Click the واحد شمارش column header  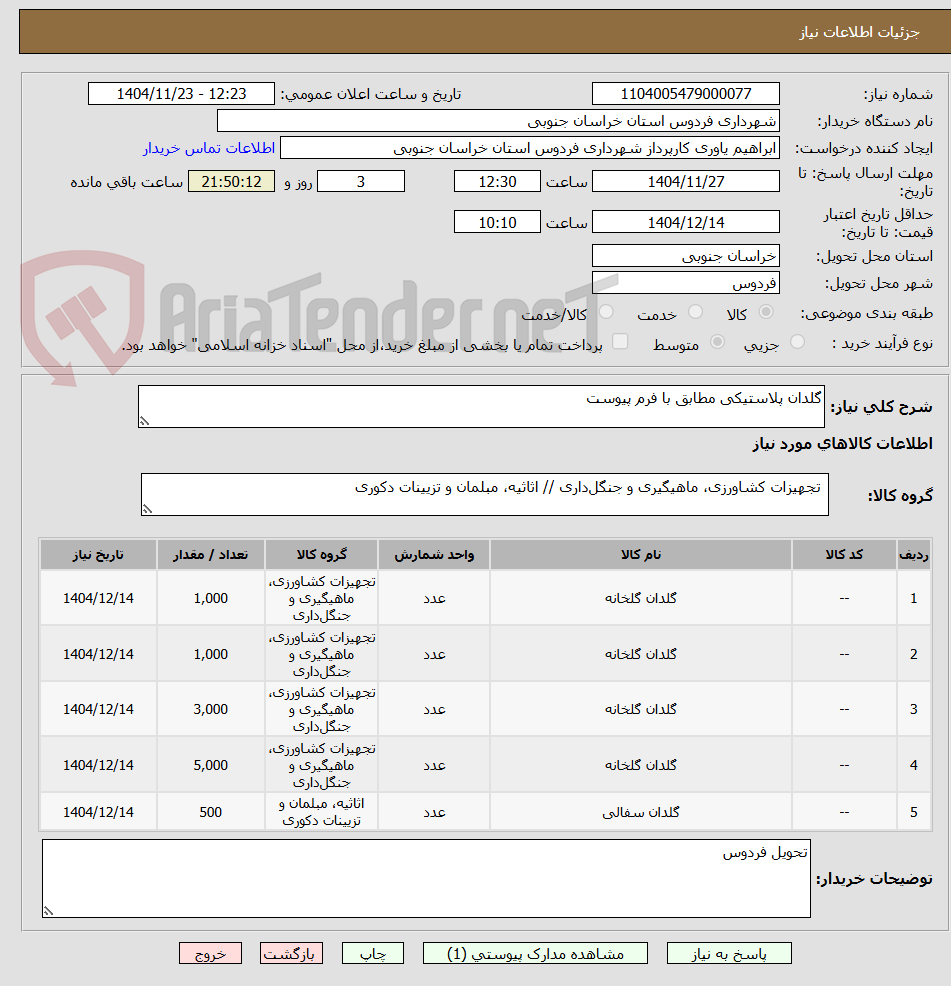coord(434,555)
